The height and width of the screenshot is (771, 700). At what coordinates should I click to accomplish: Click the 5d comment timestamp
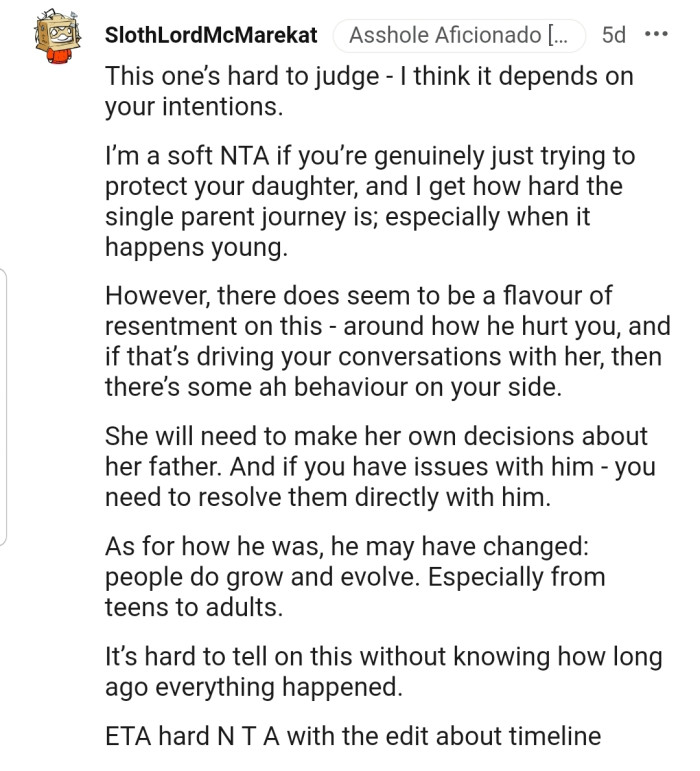tap(614, 36)
